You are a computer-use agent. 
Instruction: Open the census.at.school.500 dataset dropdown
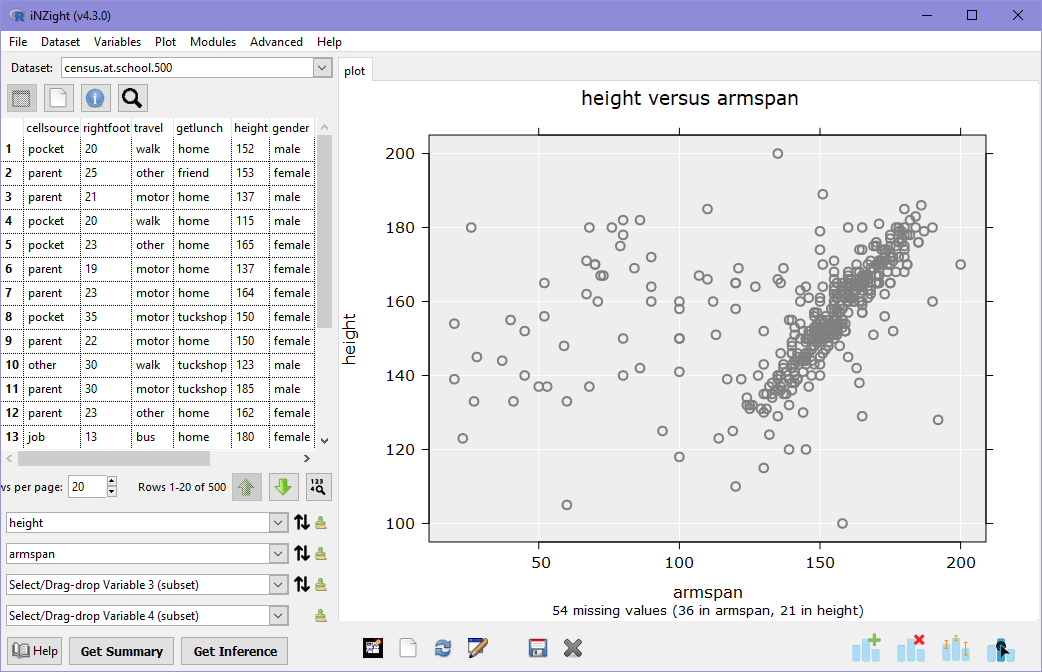click(x=322, y=68)
